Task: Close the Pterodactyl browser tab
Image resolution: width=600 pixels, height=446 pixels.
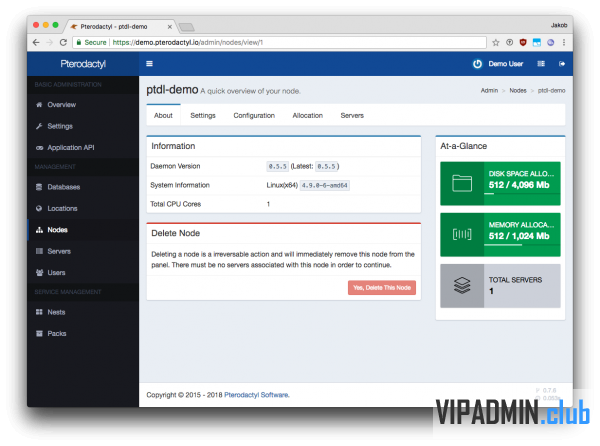Action: [x=170, y=27]
